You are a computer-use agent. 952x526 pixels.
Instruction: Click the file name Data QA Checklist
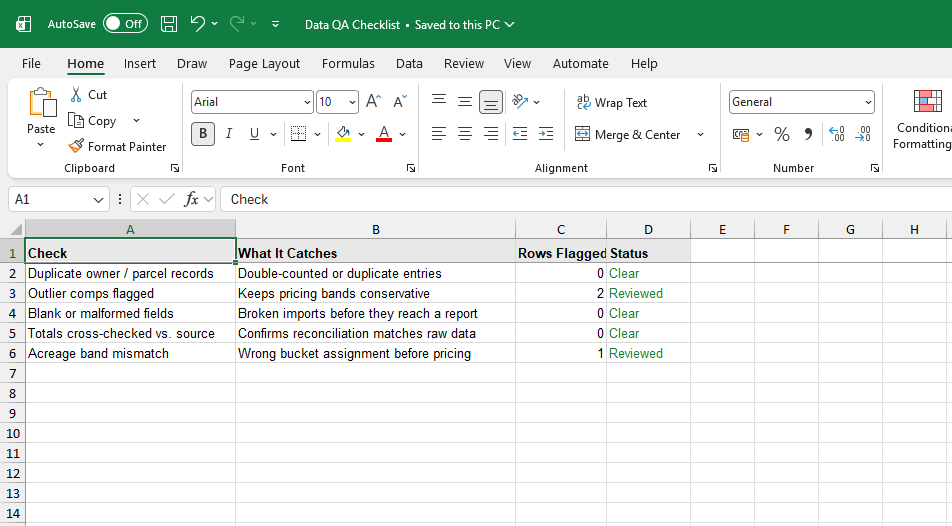[x=352, y=24]
